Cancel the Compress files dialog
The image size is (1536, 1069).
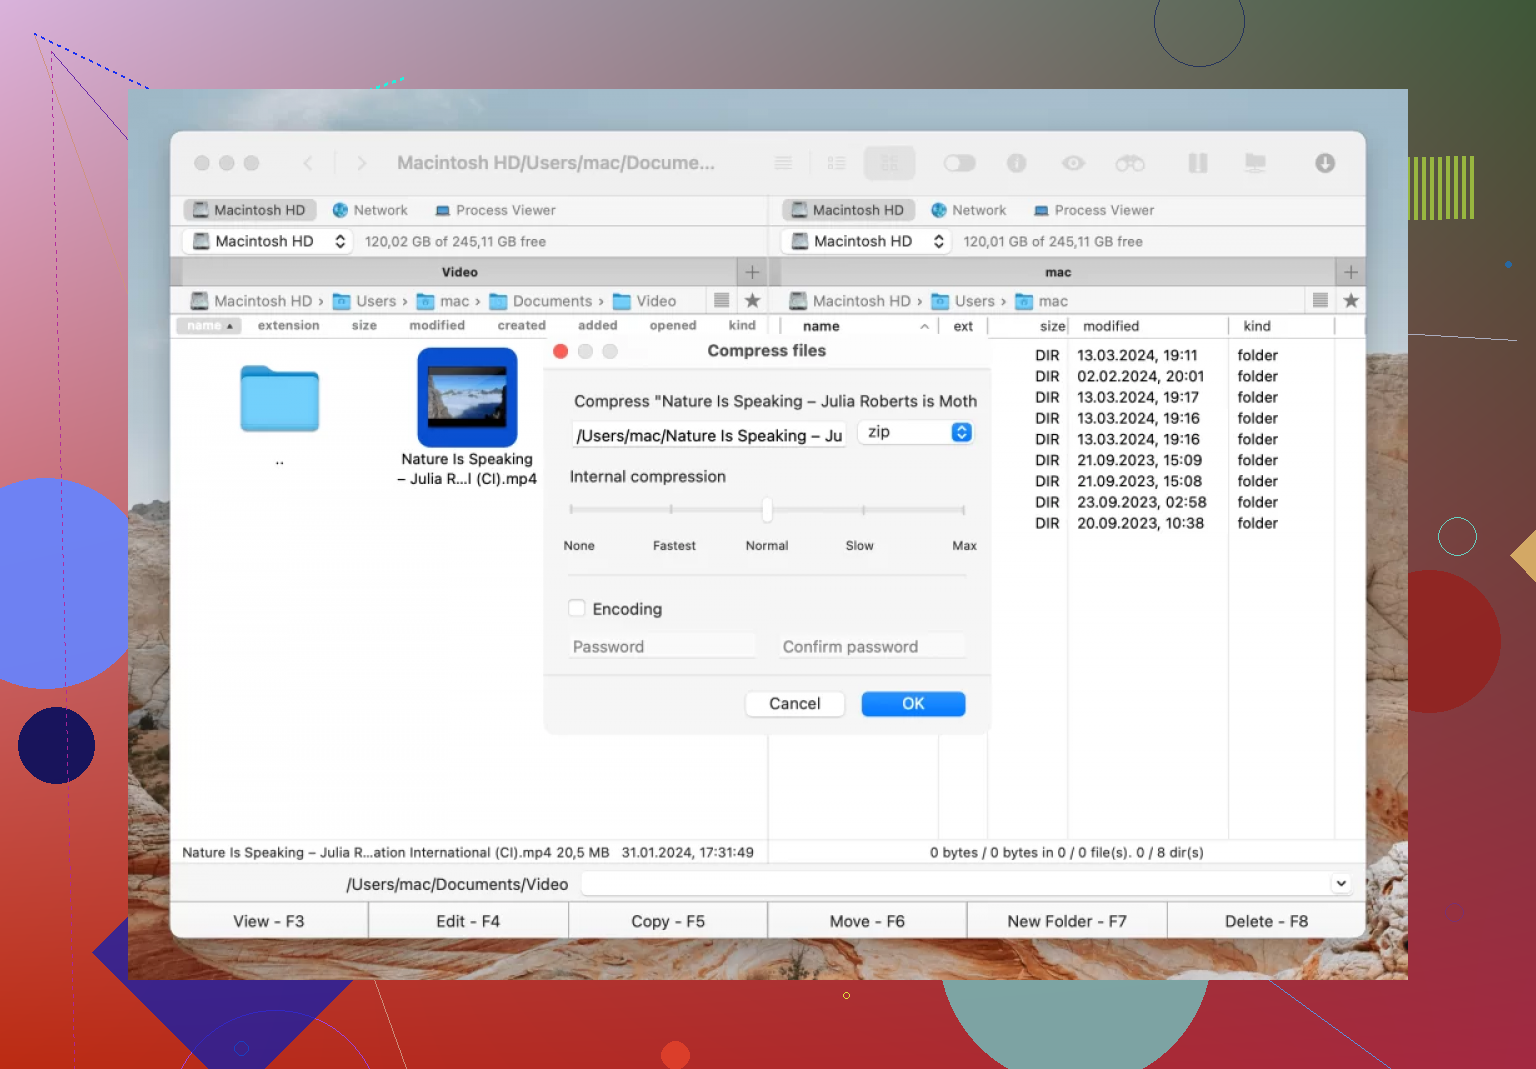click(x=795, y=703)
